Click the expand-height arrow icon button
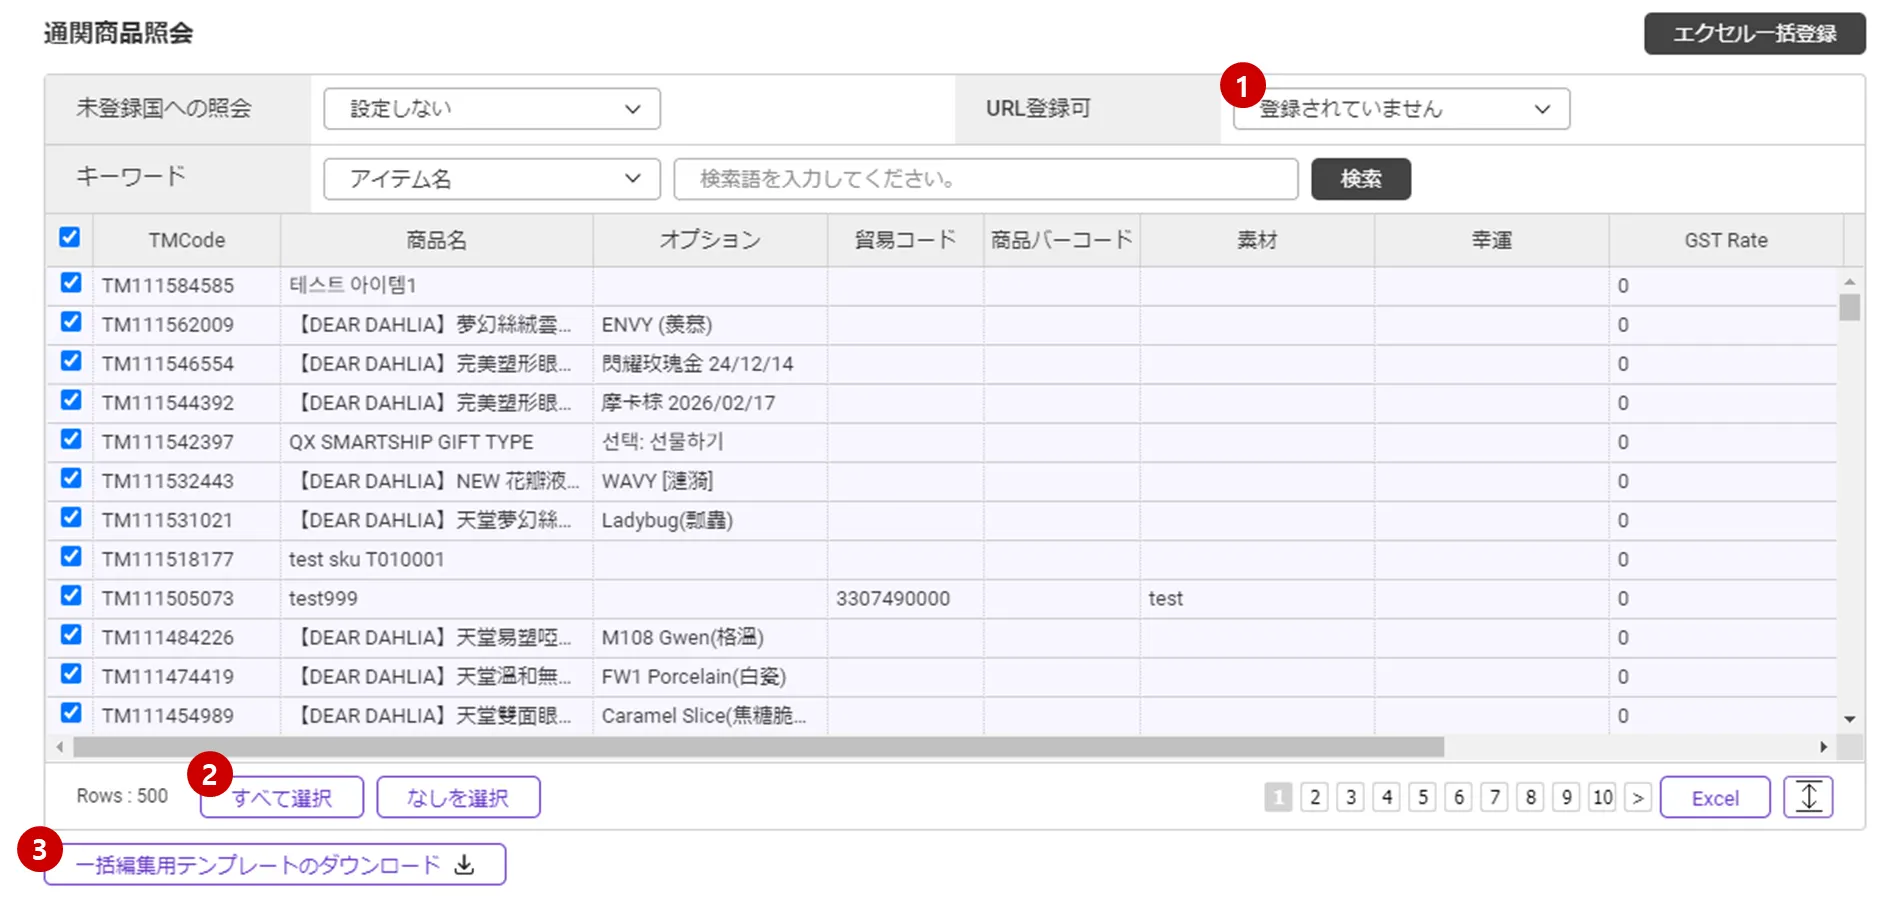The image size is (1896, 901). point(1808,797)
